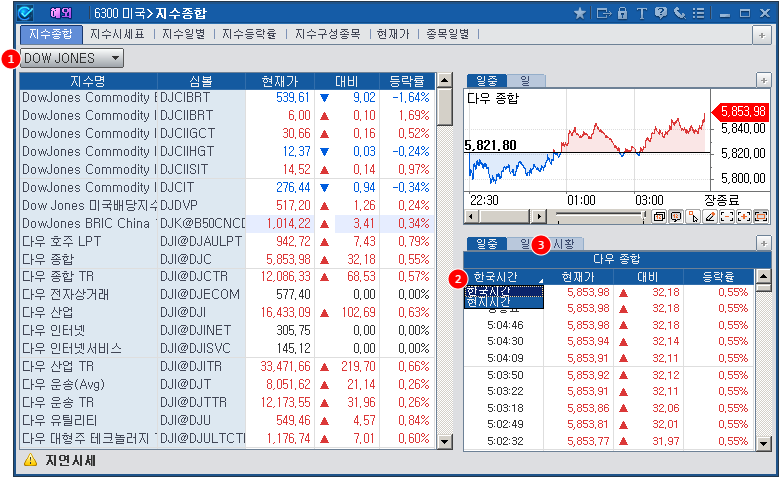Switch chart to the 일 tab
This screenshot has width=780, height=478.
[525, 81]
